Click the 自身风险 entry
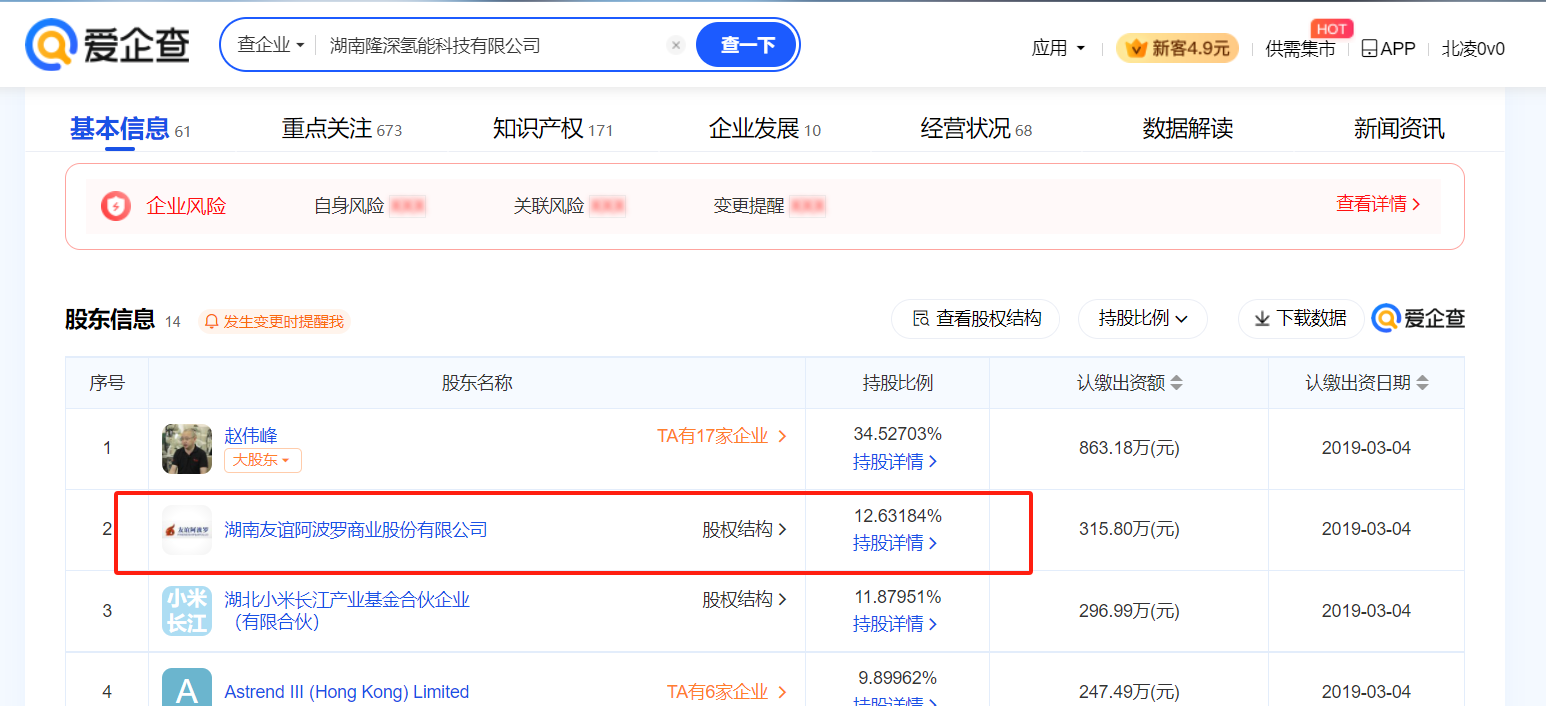1546x706 pixels. coord(370,206)
